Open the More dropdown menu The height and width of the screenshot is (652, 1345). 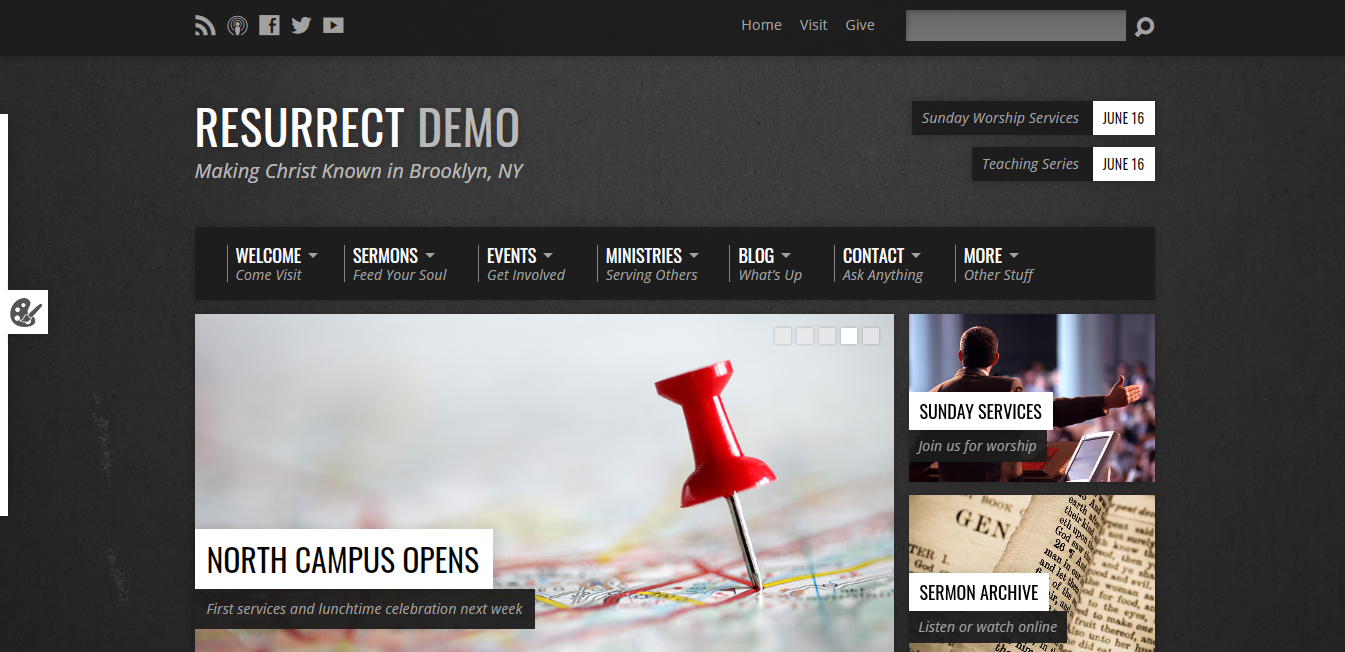(x=990, y=256)
